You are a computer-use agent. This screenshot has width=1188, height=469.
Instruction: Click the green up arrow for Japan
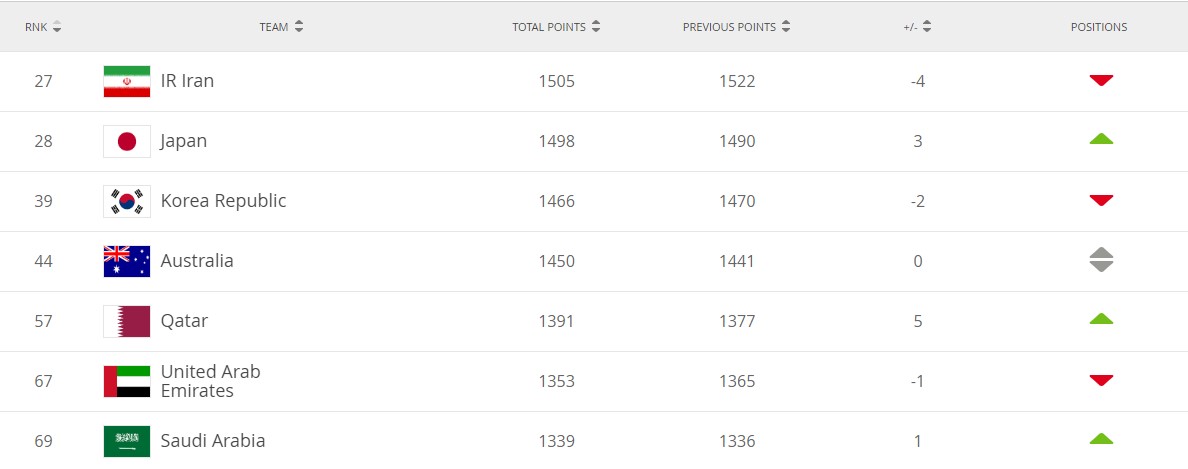tap(1101, 139)
